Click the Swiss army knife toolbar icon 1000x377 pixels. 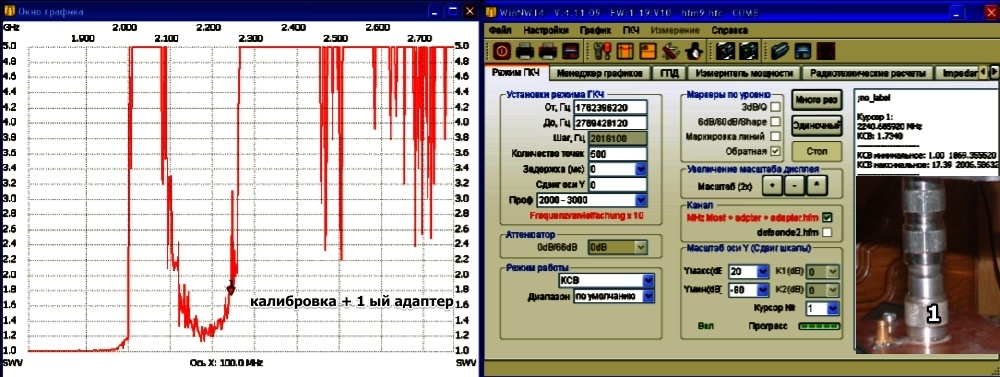point(670,51)
